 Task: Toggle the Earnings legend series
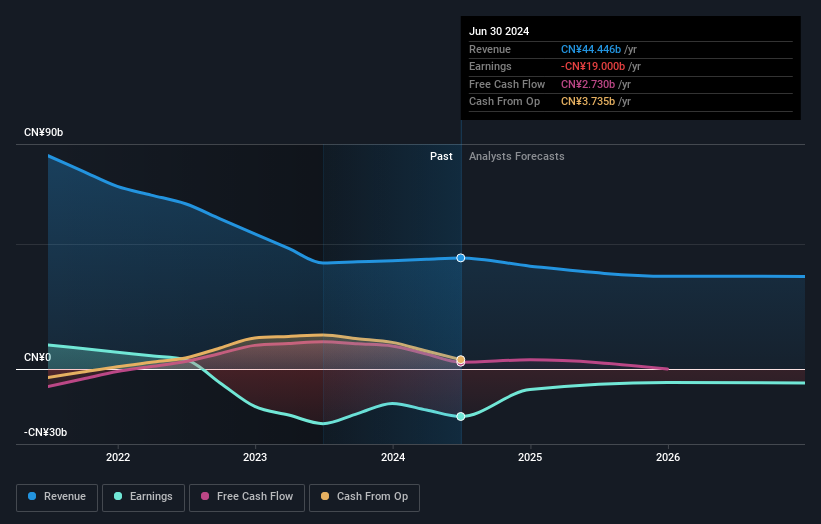(143, 497)
